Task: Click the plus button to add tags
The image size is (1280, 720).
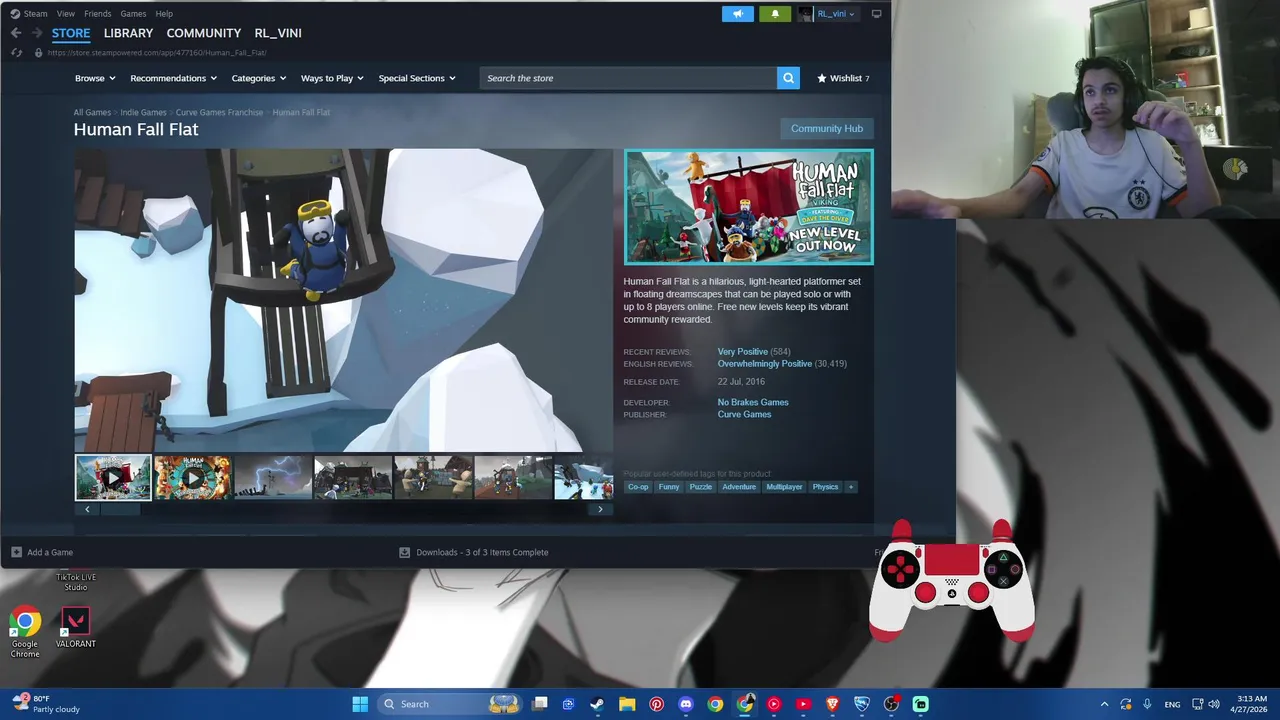Action: (851, 487)
